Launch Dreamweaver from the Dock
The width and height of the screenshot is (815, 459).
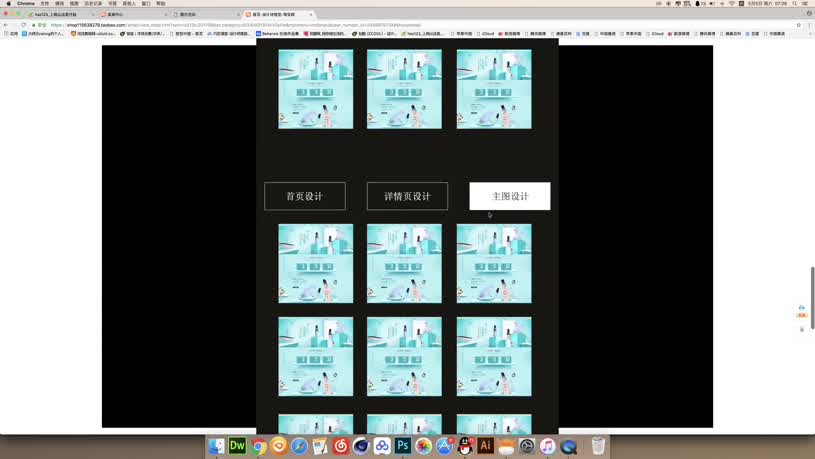(x=237, y=446)
